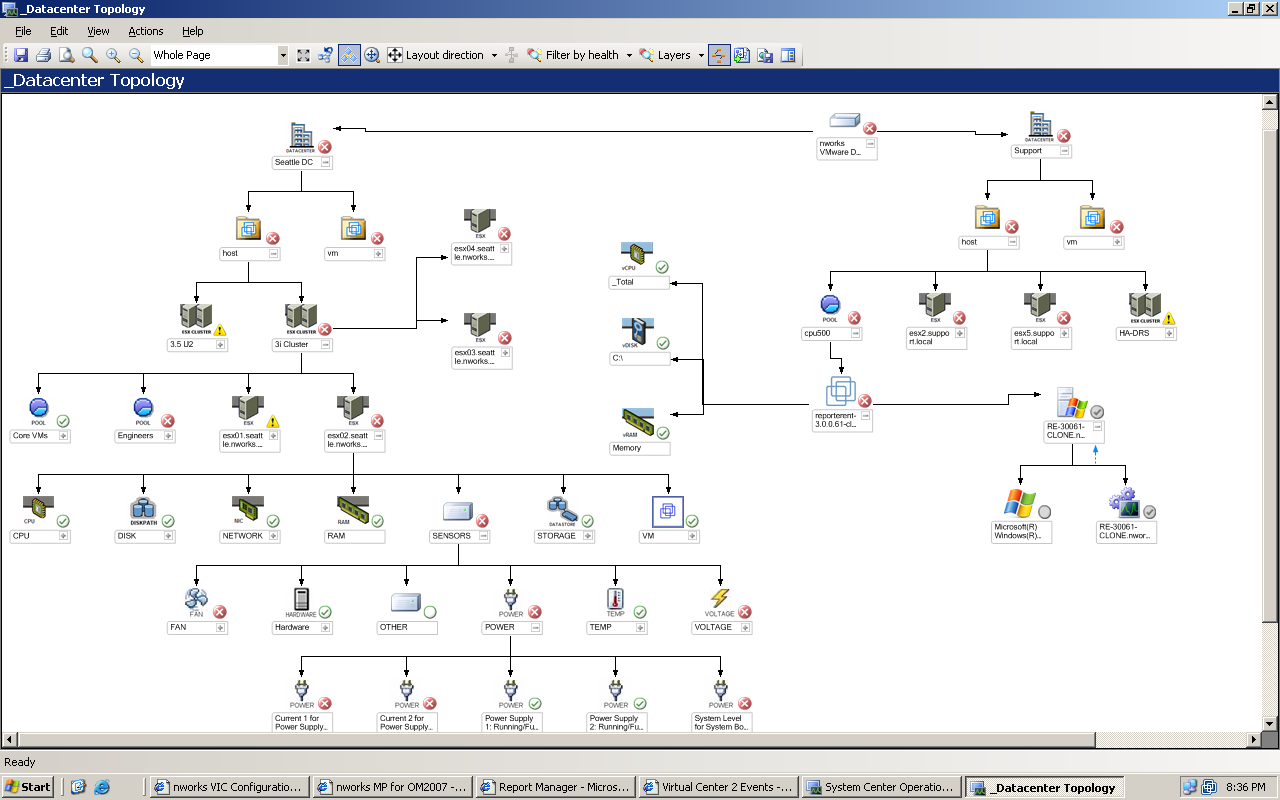Select the cpu500 pool icon
This screenshot has width=1280, height=800.
[830, 309]
